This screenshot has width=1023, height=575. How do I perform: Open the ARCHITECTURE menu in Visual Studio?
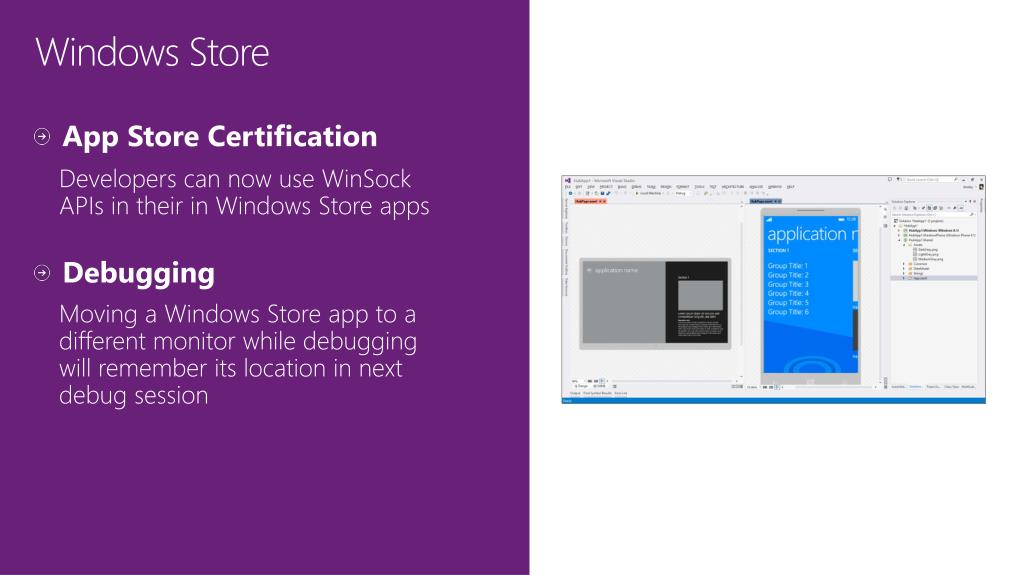point(733,187)
